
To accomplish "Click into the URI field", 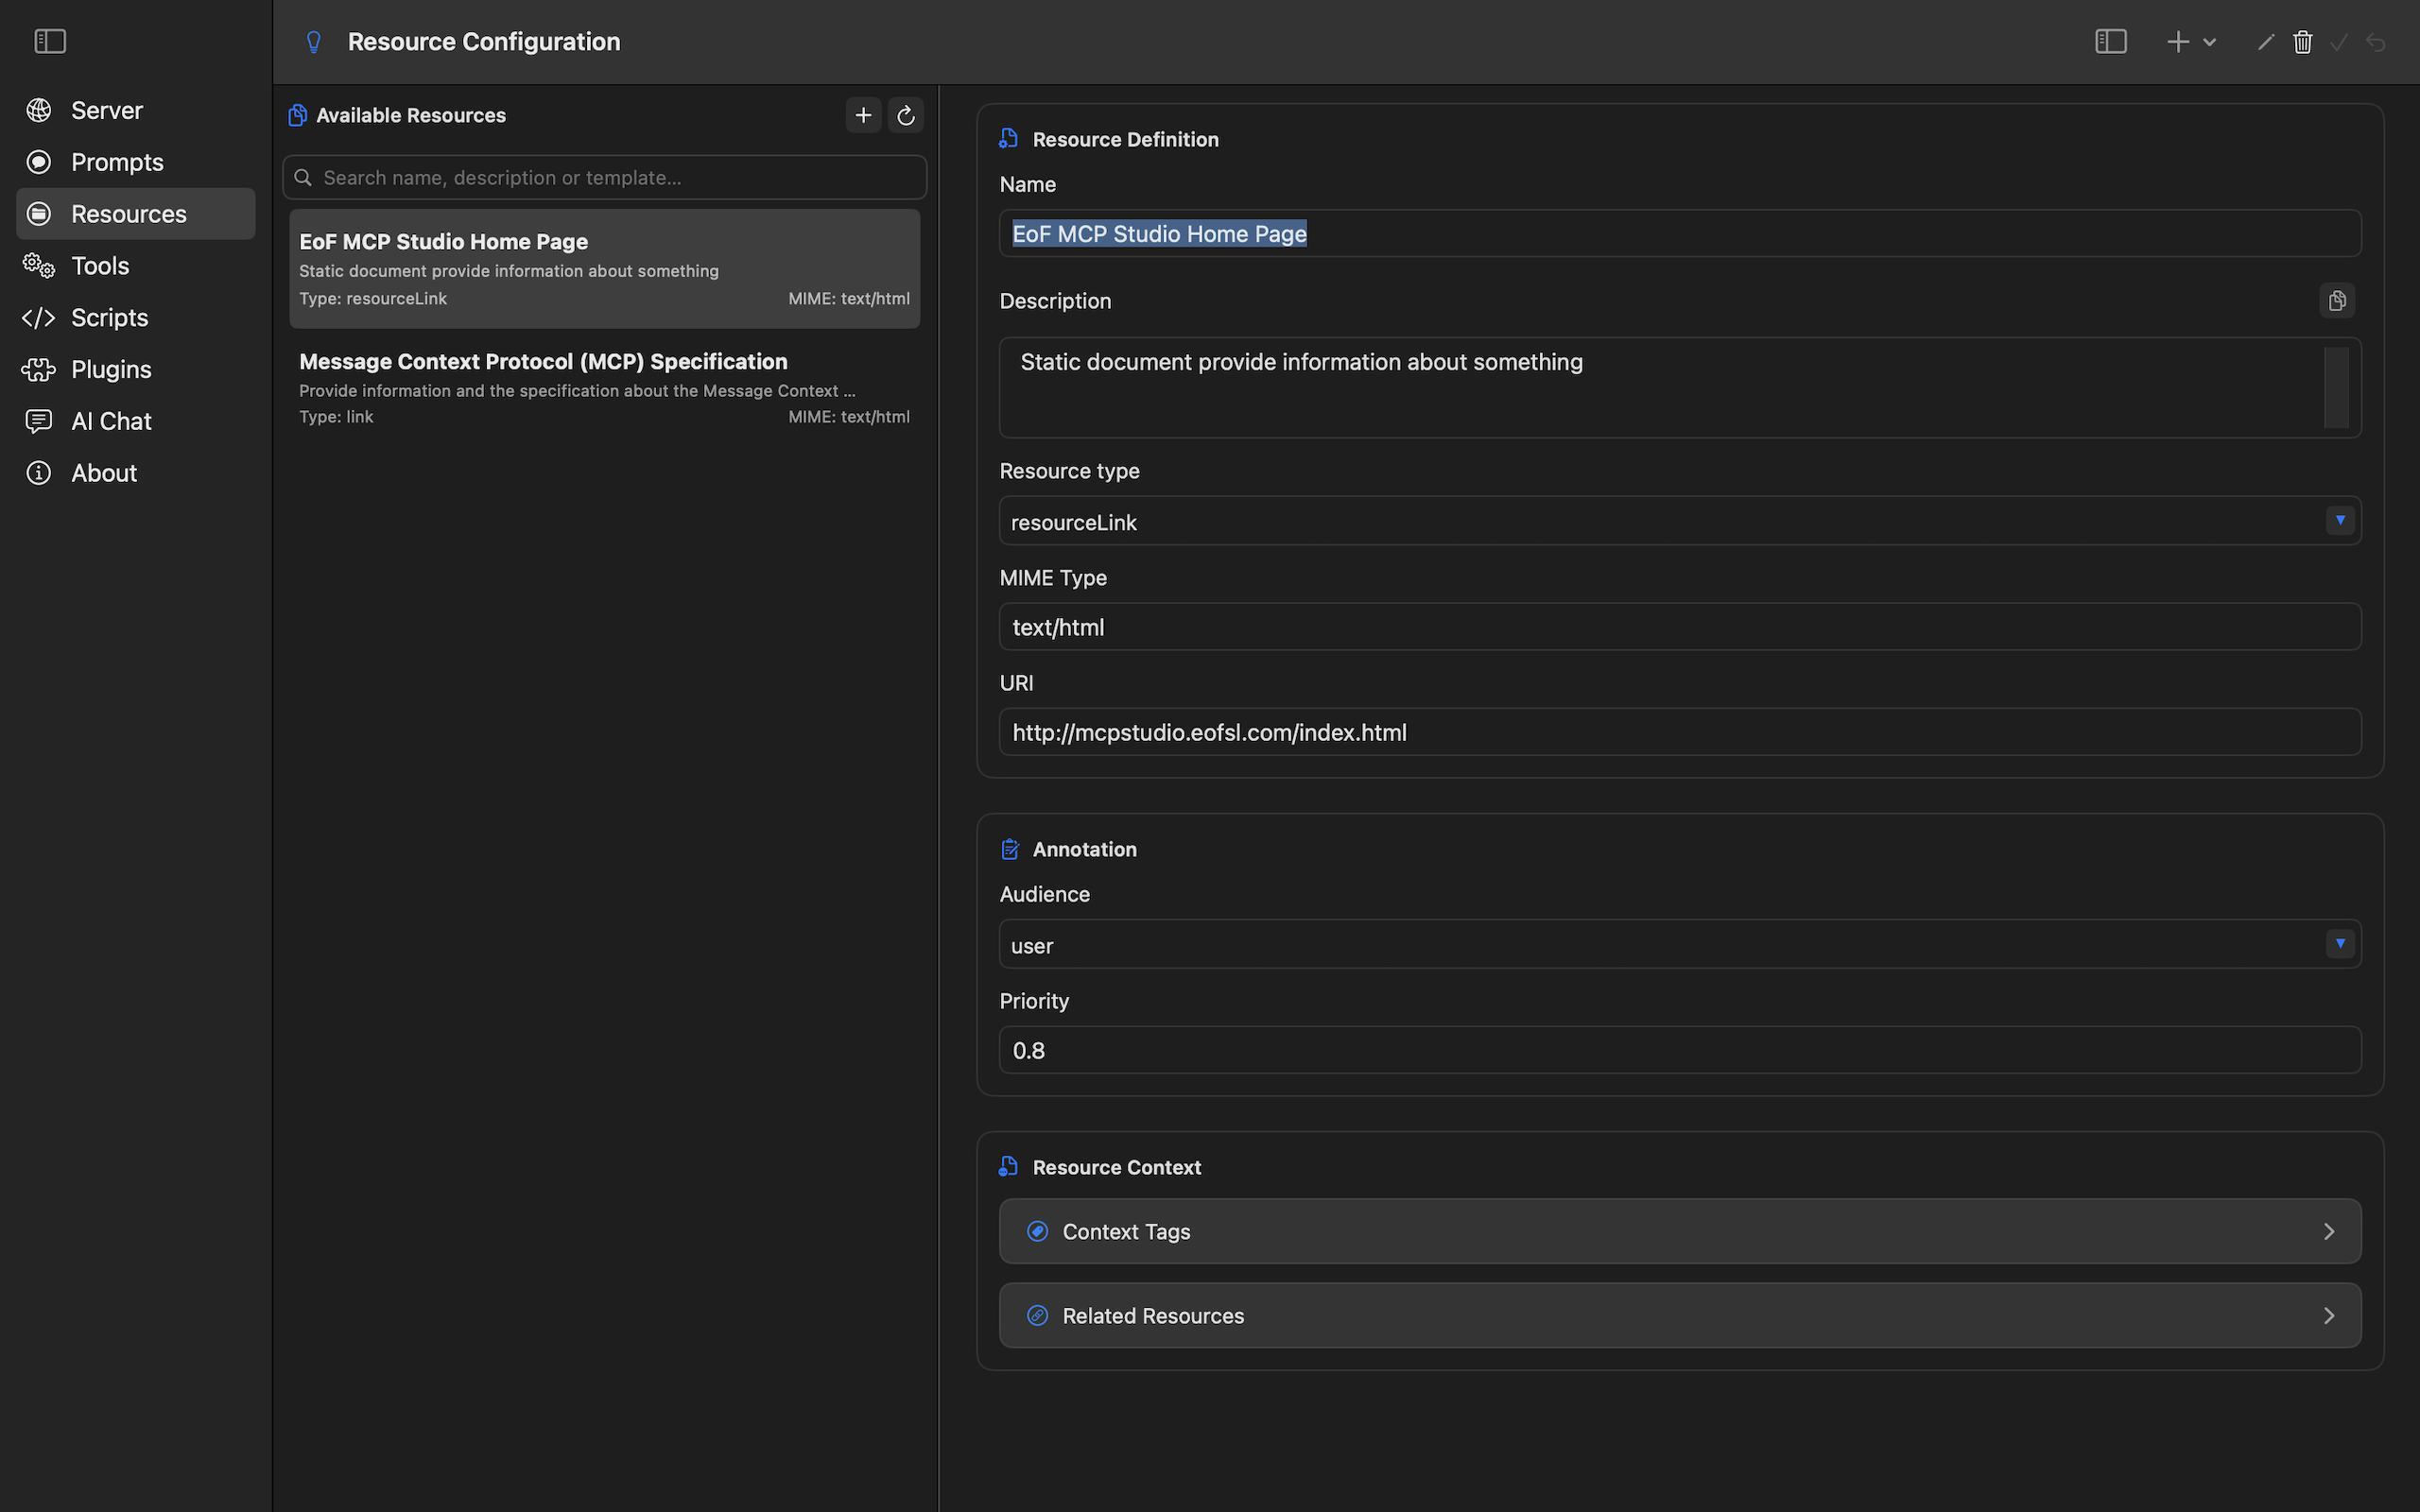I will click(1680, 733).
